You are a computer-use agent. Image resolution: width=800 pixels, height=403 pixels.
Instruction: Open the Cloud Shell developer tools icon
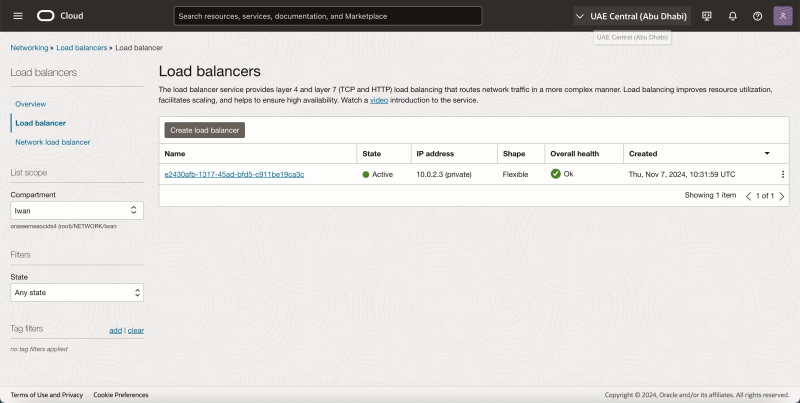click(x=707, y=16)
